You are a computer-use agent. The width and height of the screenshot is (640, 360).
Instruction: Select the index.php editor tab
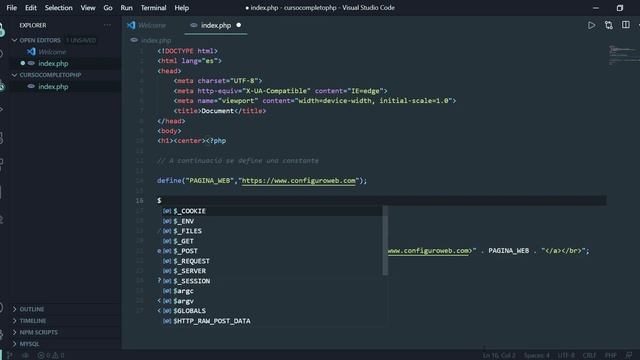(x=216, y=25)
